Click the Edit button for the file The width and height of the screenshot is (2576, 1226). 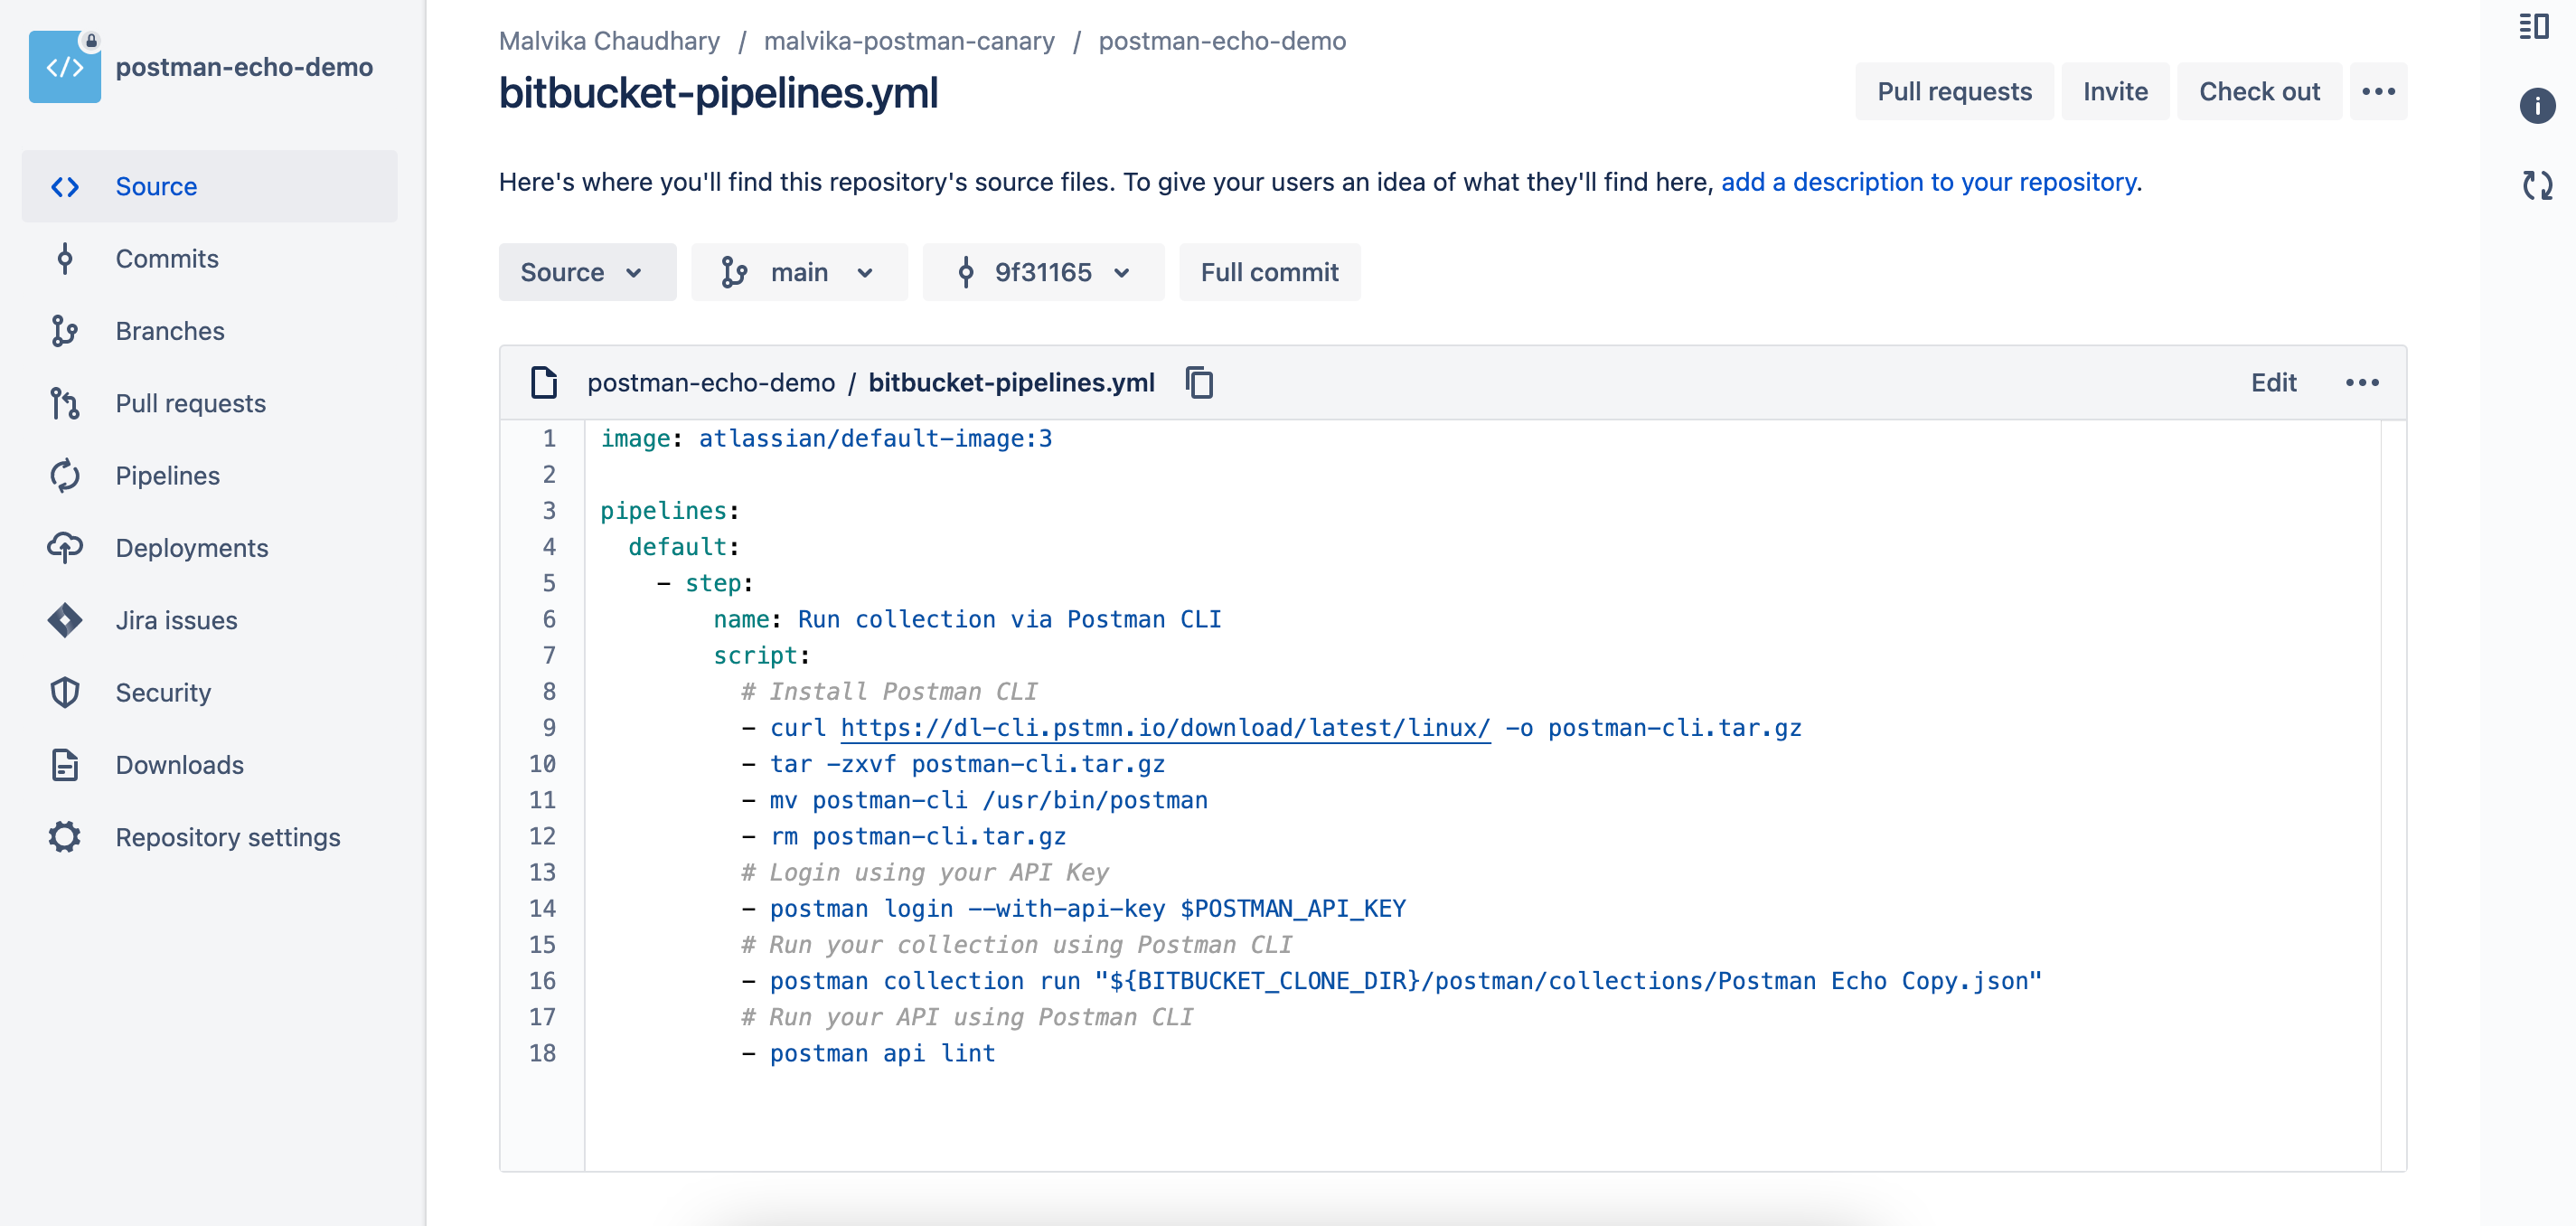click(2273, 383)
